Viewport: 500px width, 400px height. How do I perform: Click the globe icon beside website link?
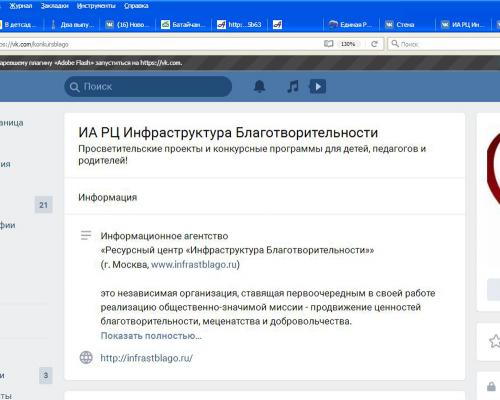pyautogui.click(x=86, y=357)
